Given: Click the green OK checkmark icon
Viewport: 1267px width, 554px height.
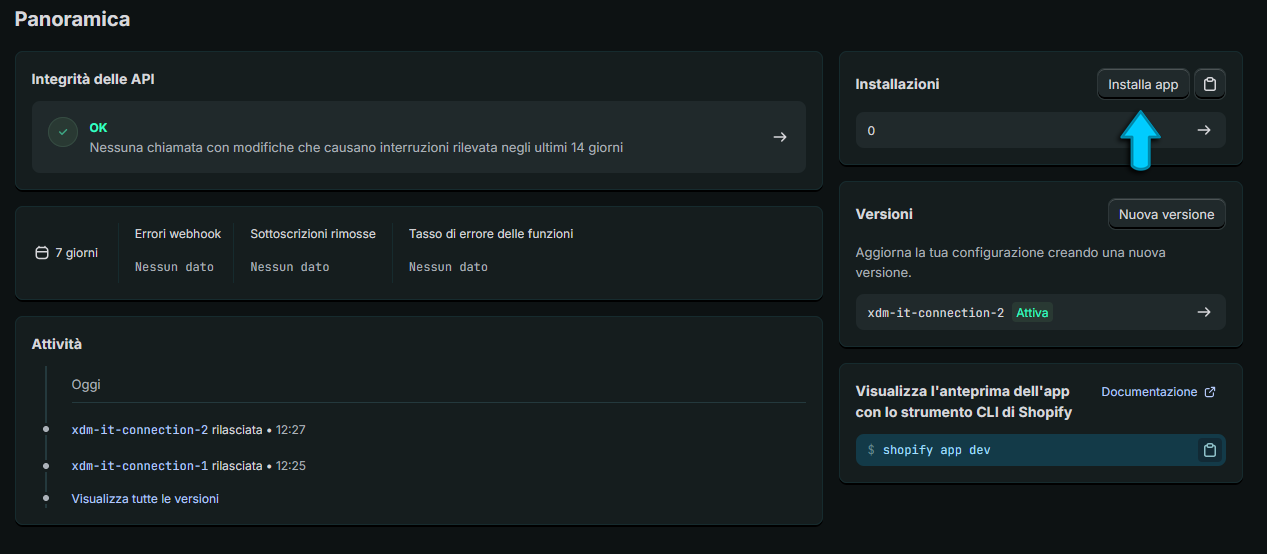Looking at the screenshot, I should click(63, 132).
